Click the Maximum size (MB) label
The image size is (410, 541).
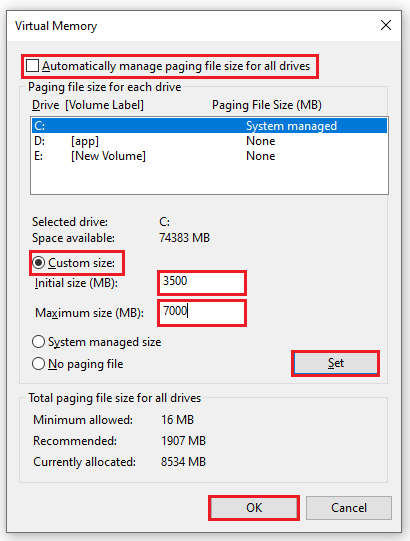(89, 313)
